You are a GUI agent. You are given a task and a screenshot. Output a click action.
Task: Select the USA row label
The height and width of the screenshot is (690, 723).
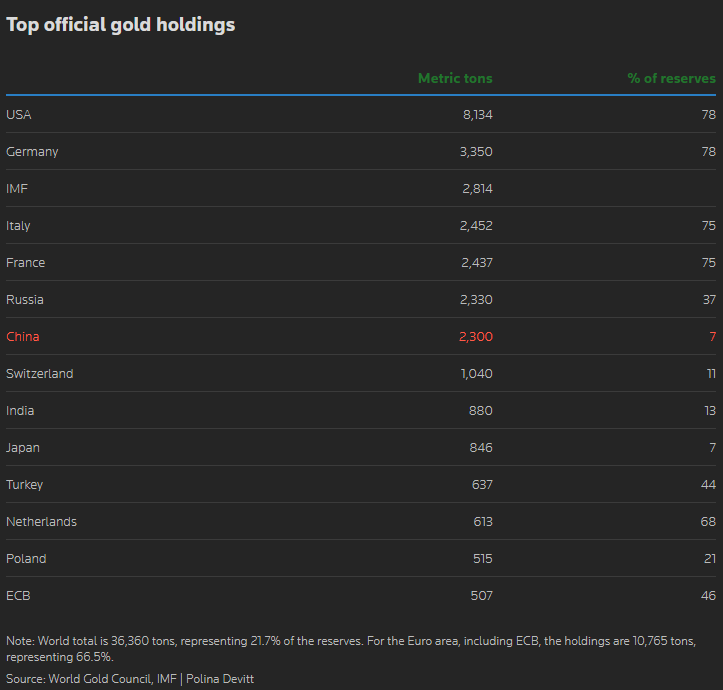click(x=19, y=115)
